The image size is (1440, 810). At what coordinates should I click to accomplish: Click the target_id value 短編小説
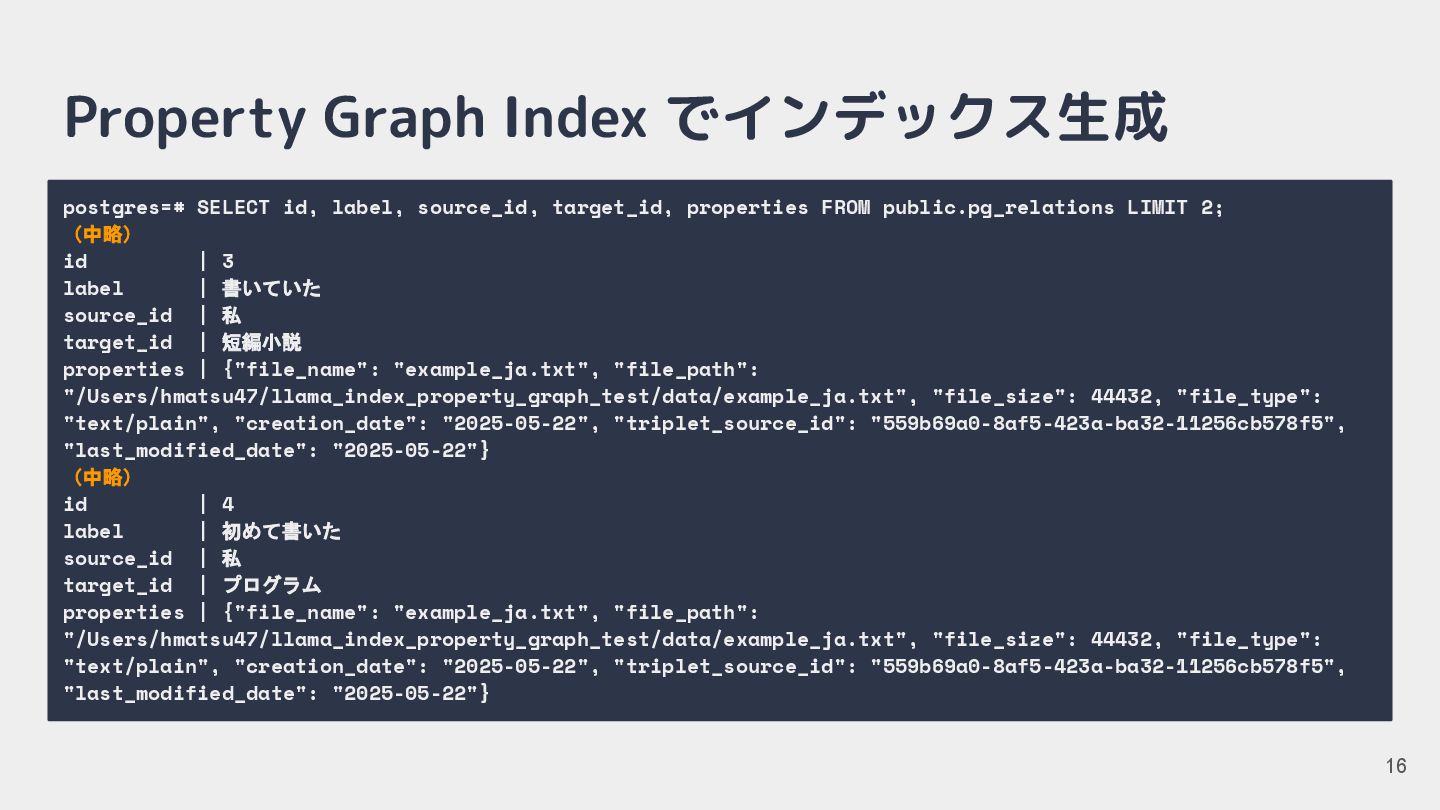pos(261,343)
